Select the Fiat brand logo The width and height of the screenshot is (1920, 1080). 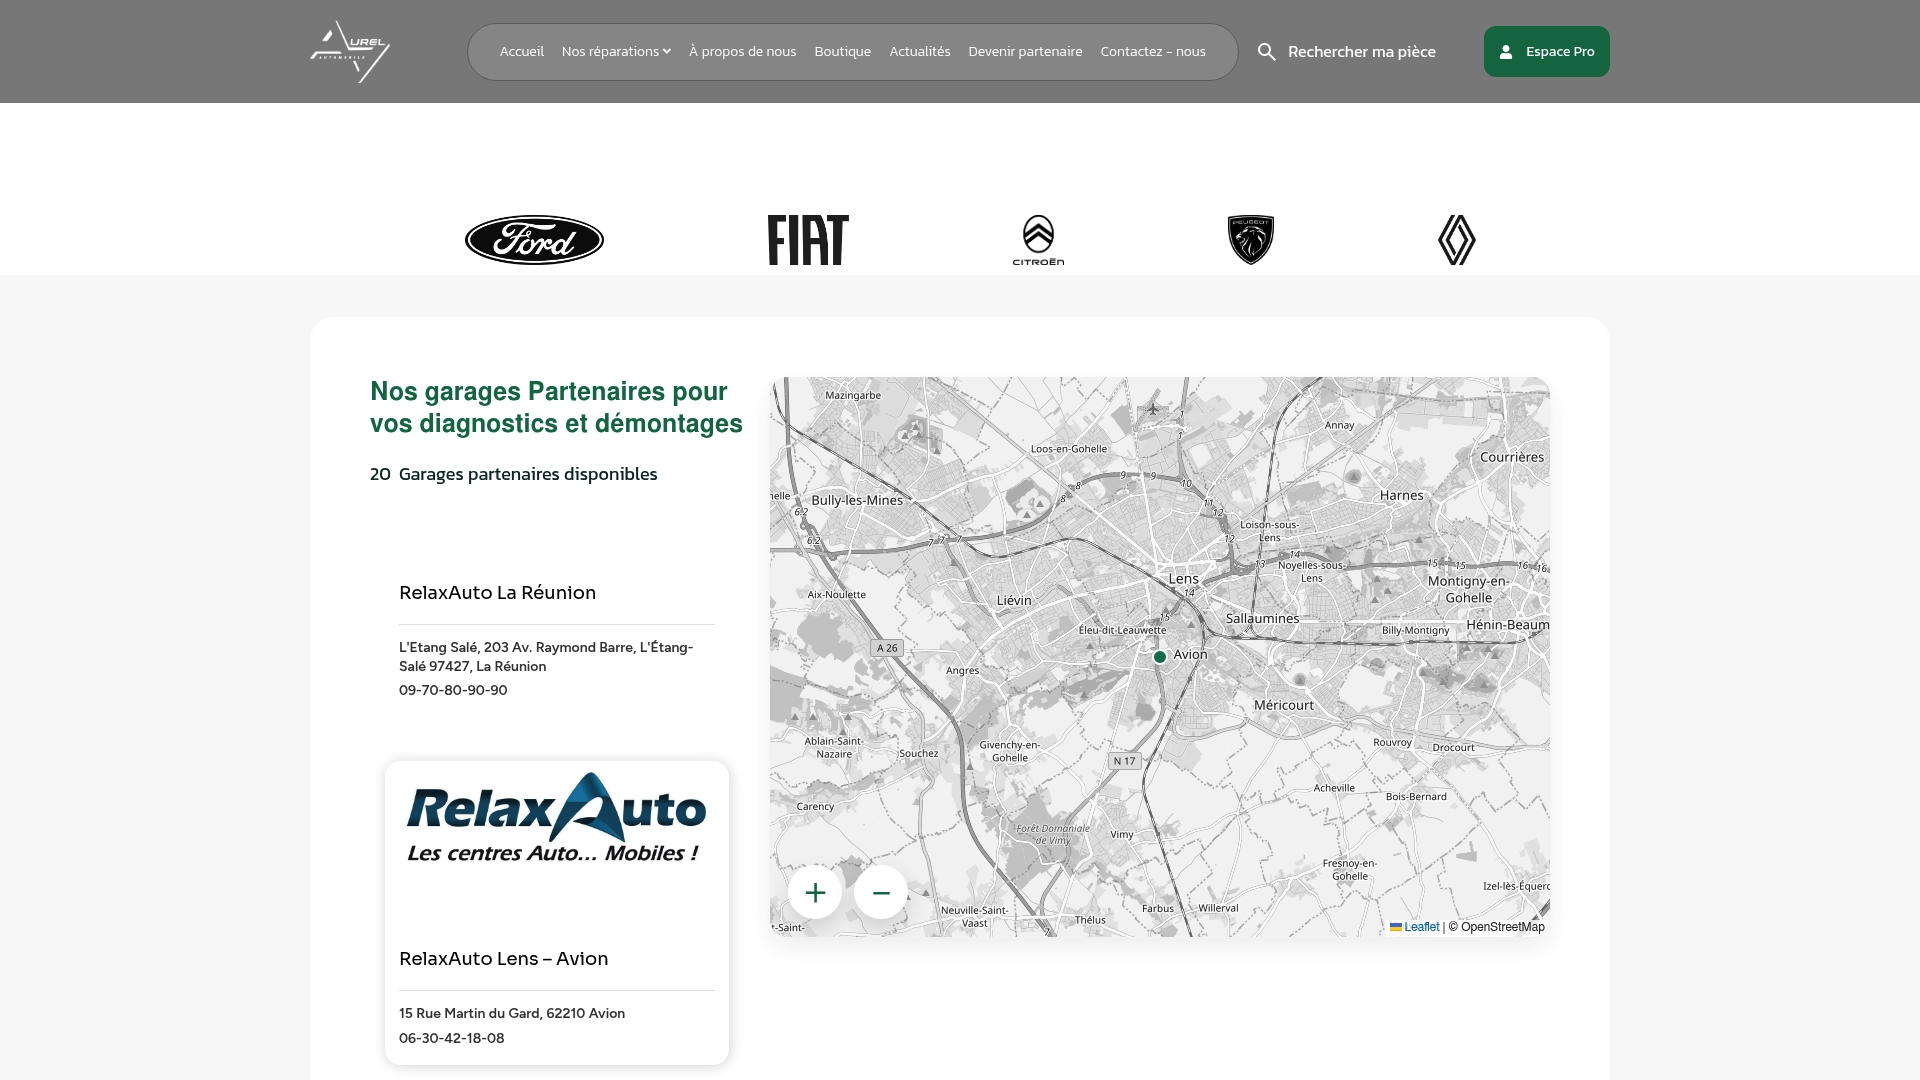click(808, 240)
